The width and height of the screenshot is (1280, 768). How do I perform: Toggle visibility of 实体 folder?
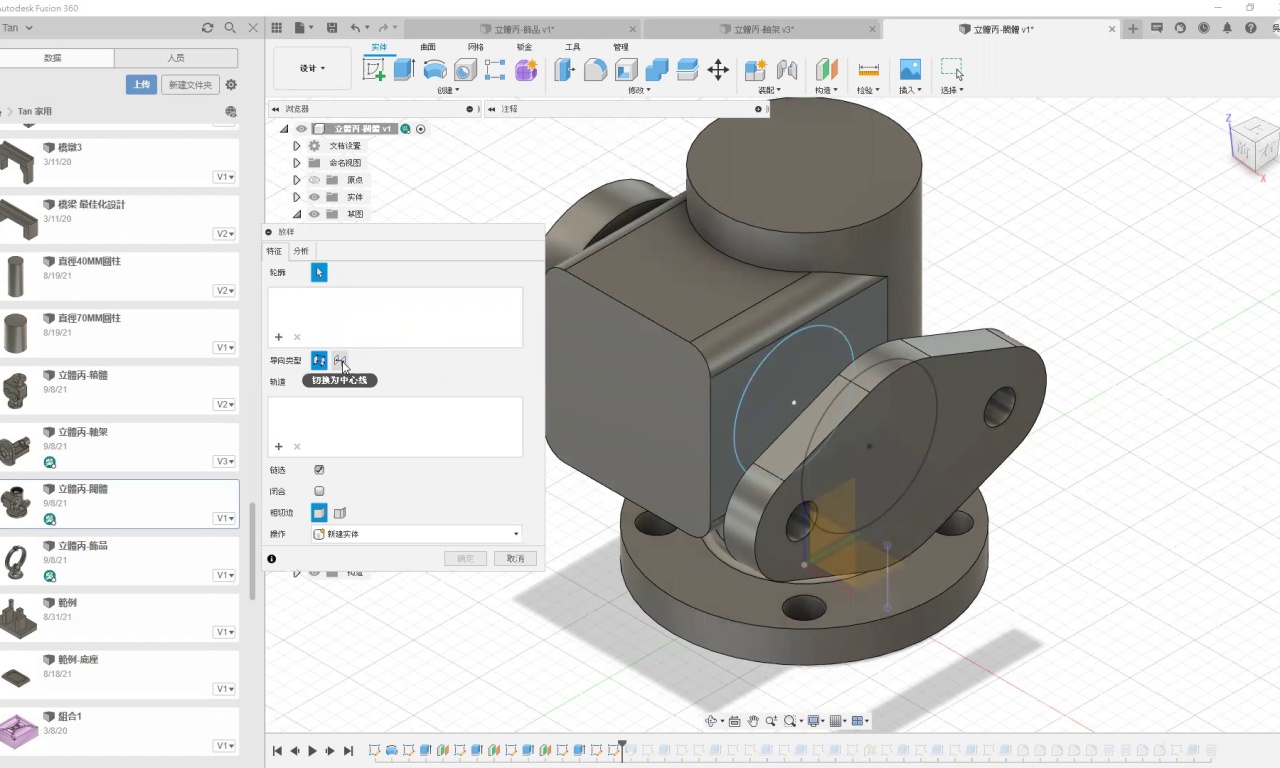coord(314,197)
